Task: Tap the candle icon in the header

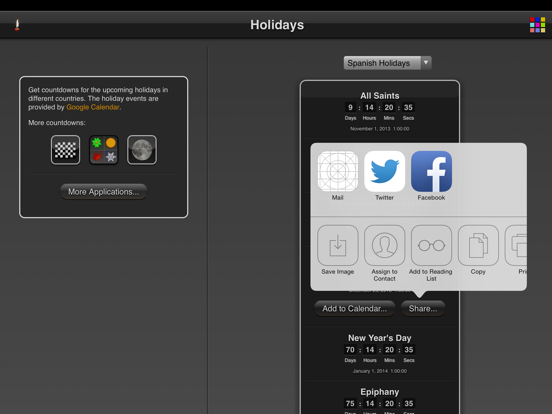Action: click(17, 25)
